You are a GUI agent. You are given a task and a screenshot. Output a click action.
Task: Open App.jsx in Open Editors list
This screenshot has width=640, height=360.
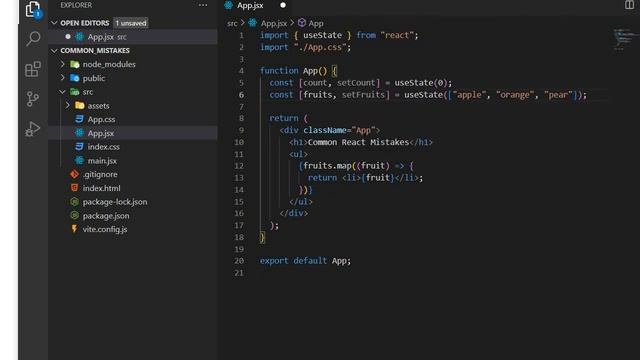pos(133,37)
